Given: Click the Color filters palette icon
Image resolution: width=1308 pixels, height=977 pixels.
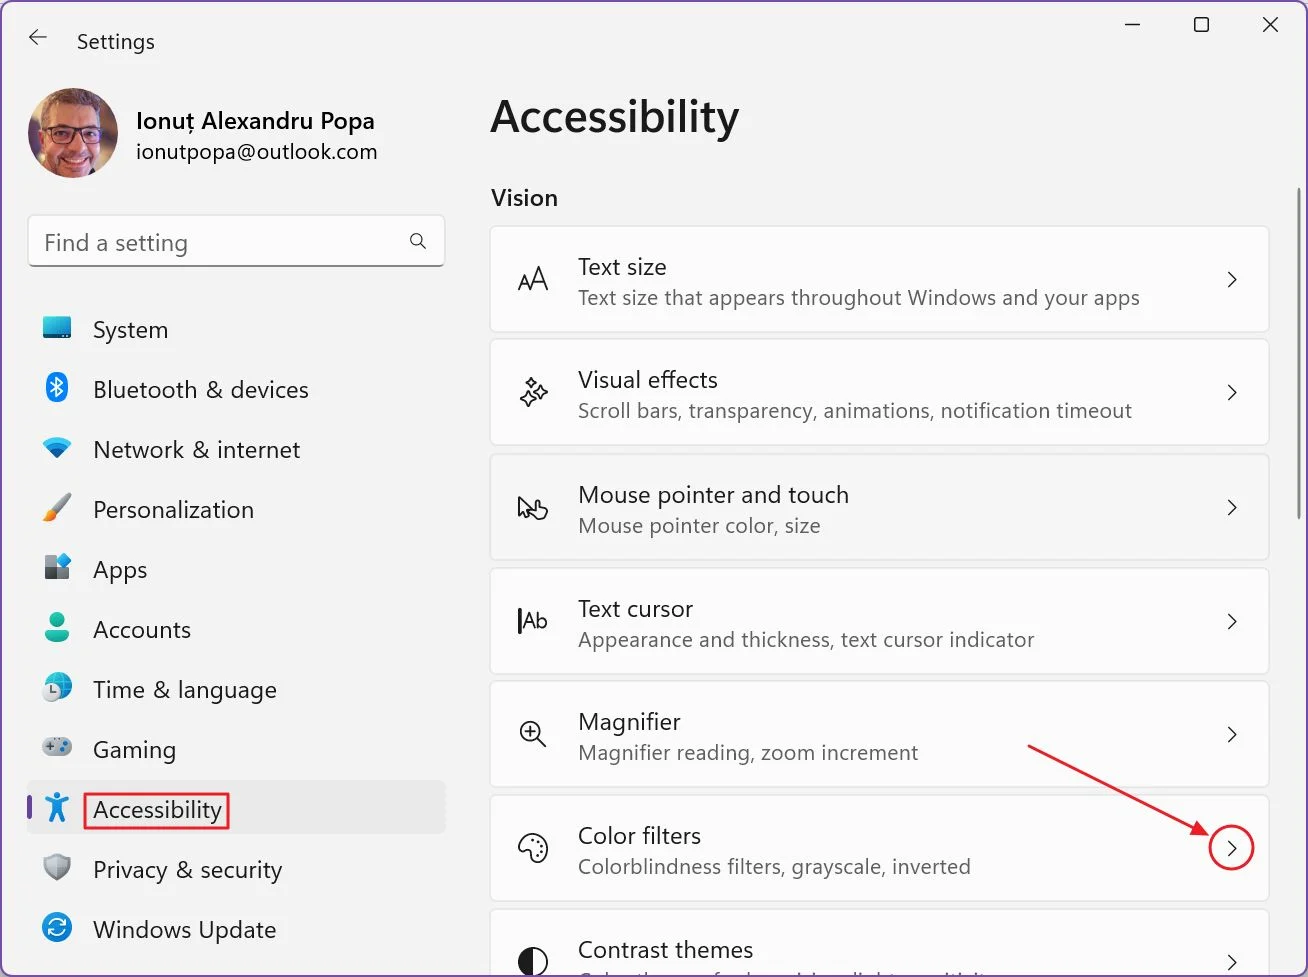Looking at the screenshot, I should click(x=533, y=847).
